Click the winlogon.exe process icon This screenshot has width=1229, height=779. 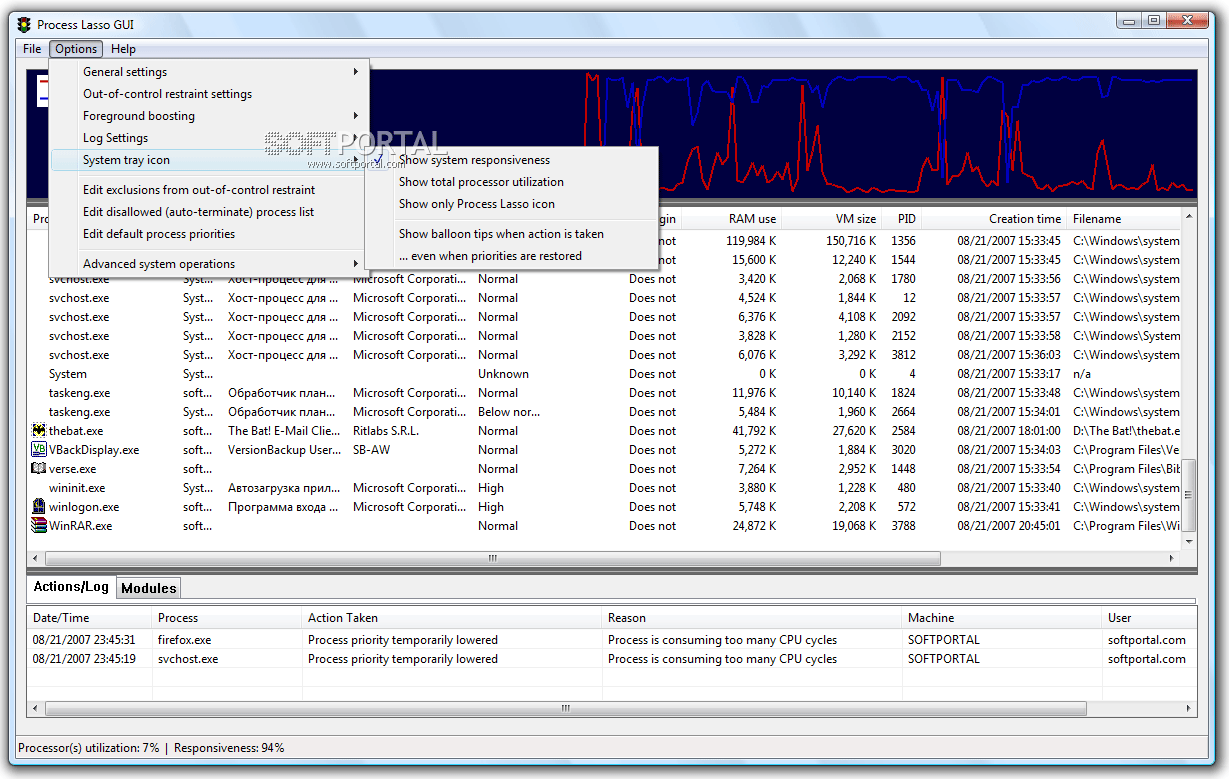[x=40, y=507]
